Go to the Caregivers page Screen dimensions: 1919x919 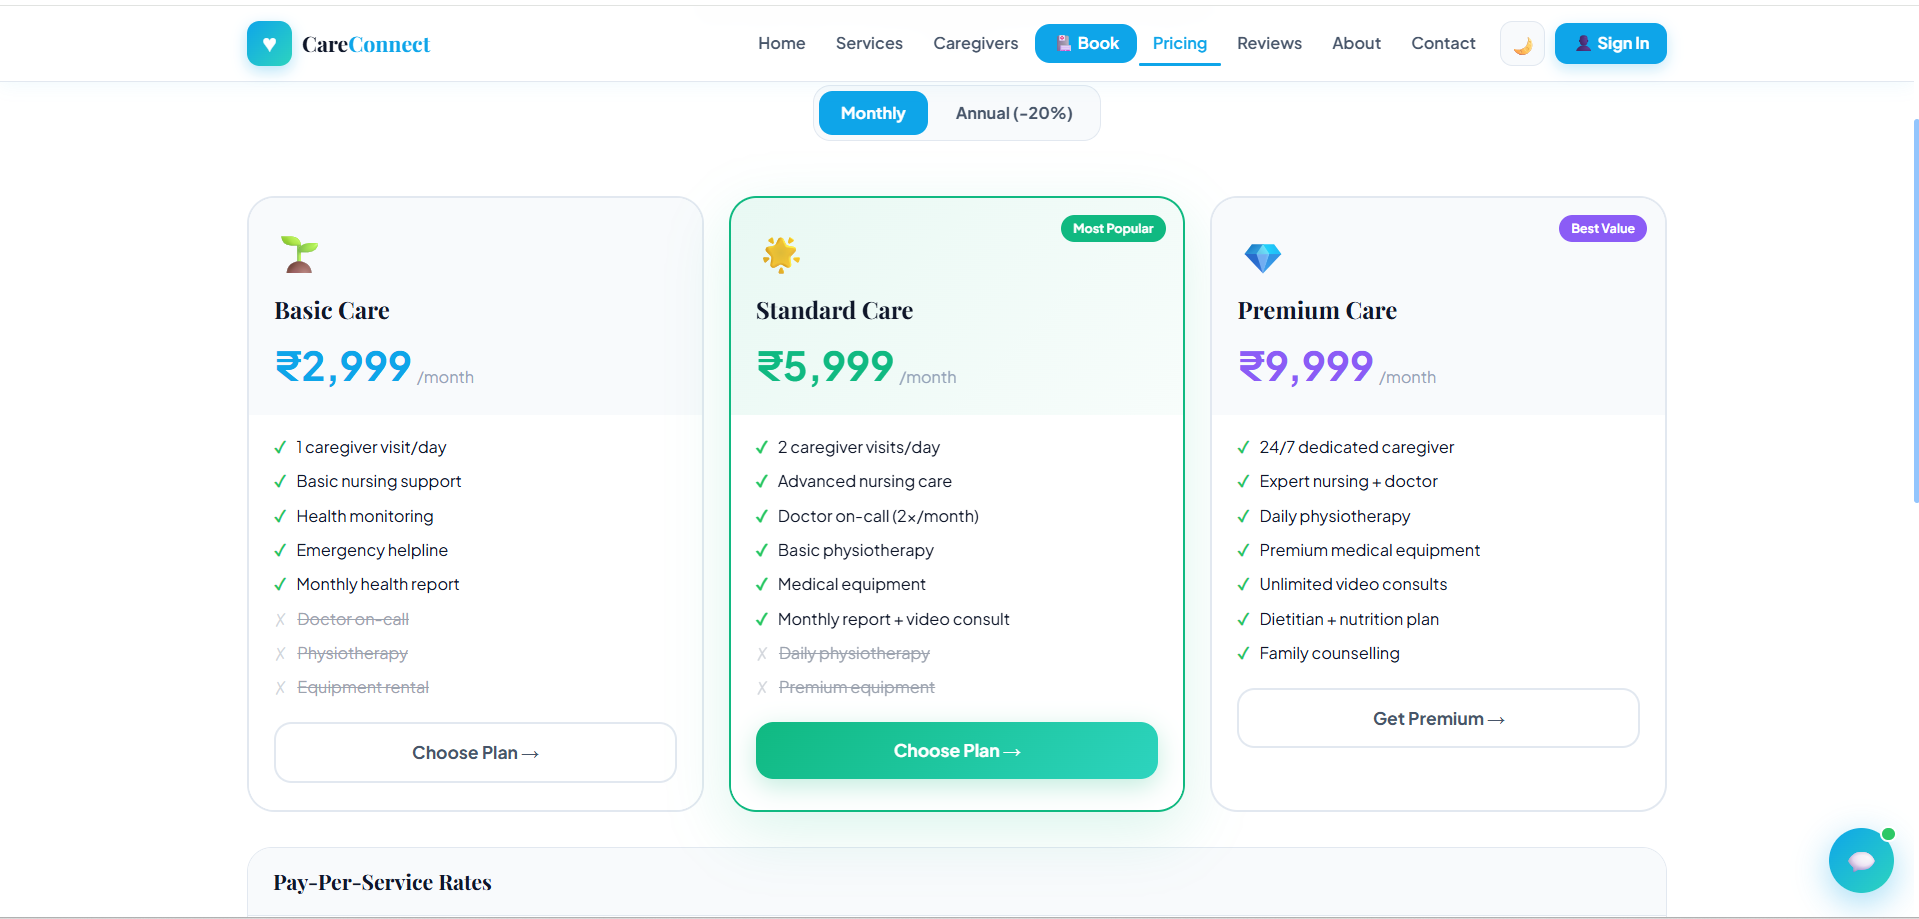[975, 43]
